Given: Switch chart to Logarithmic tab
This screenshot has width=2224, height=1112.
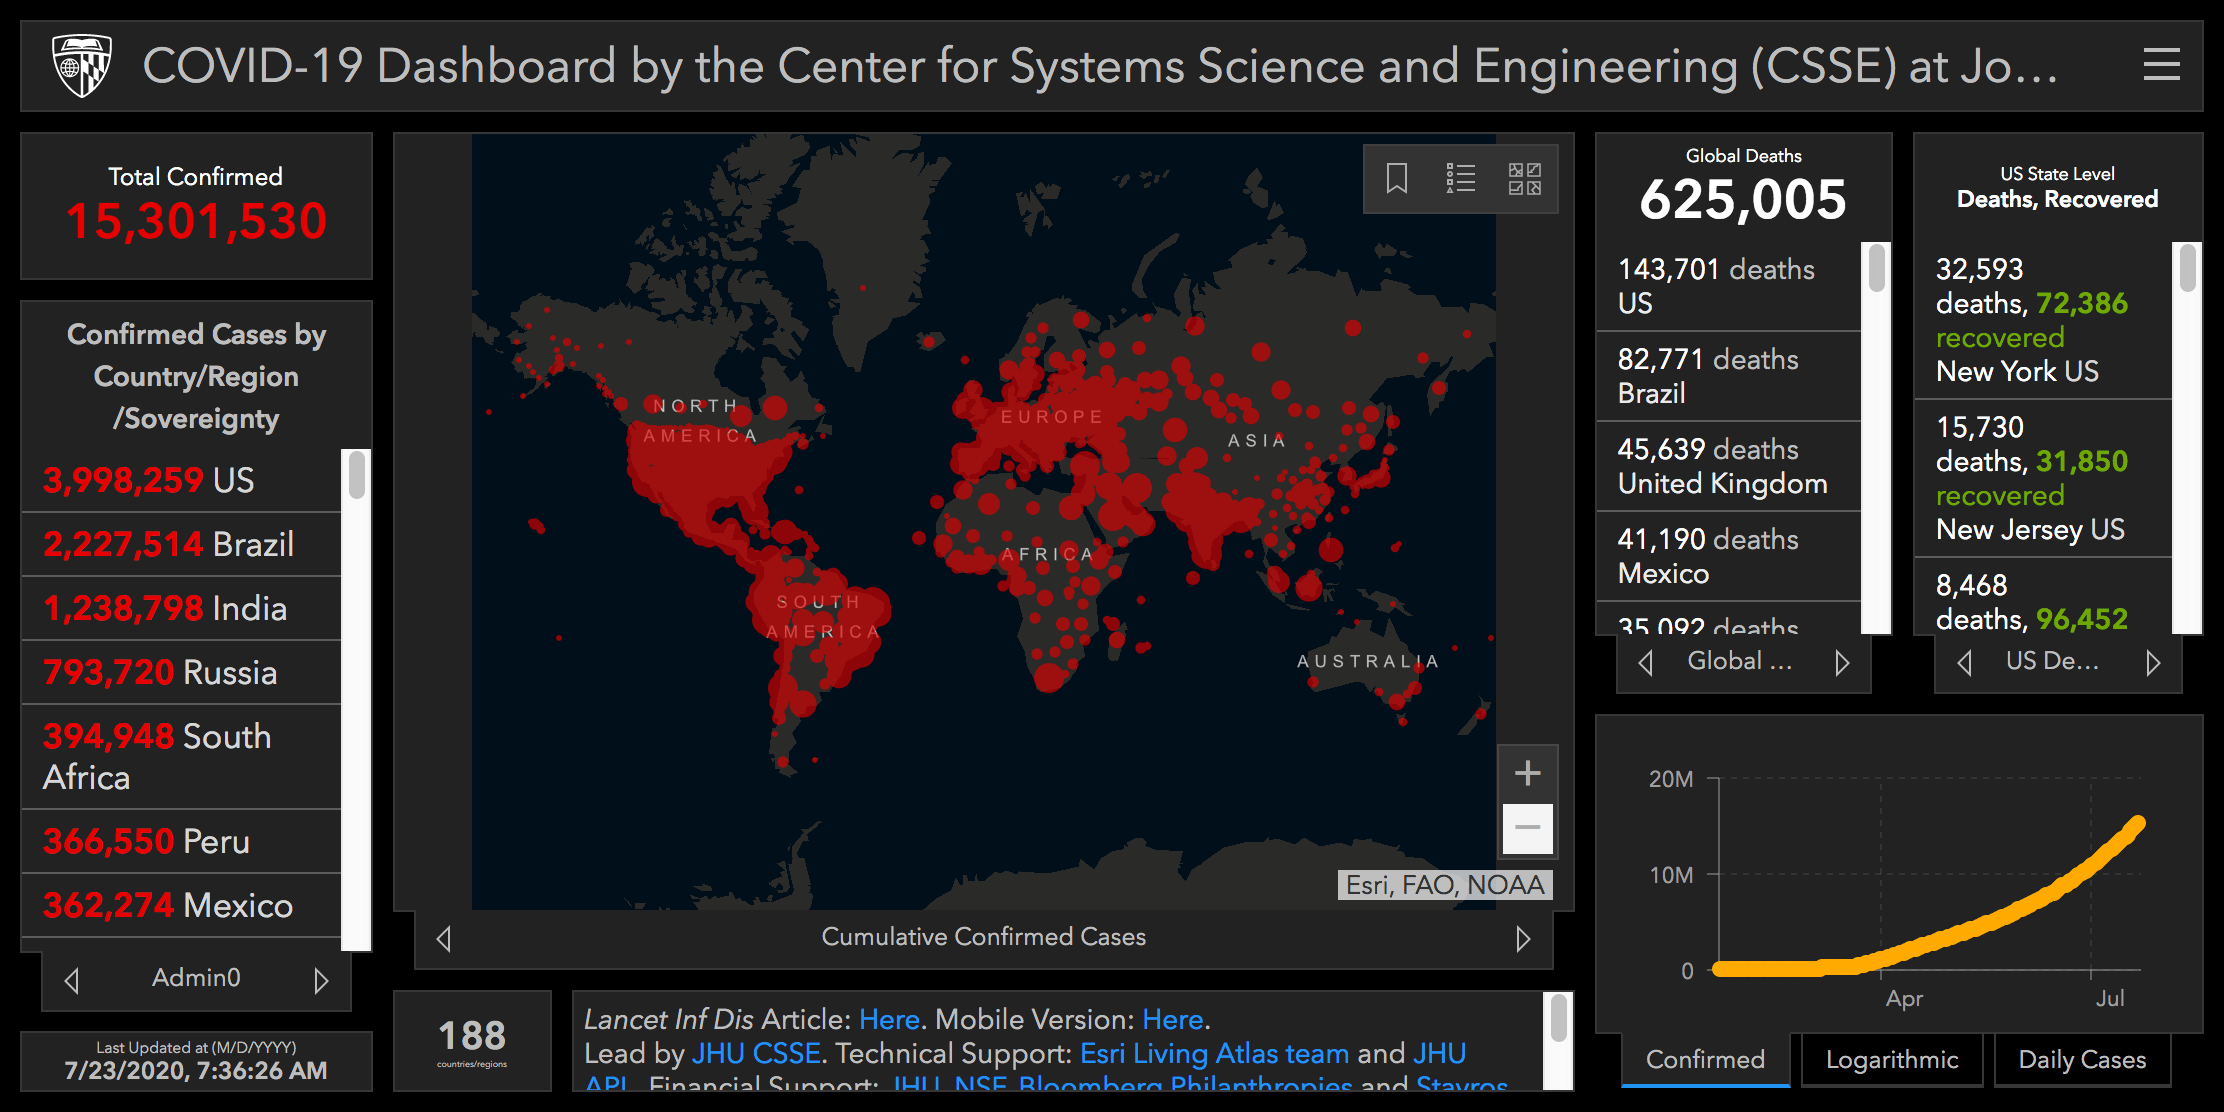Looking at the screenshot, I should [x=1892, y=1060].
